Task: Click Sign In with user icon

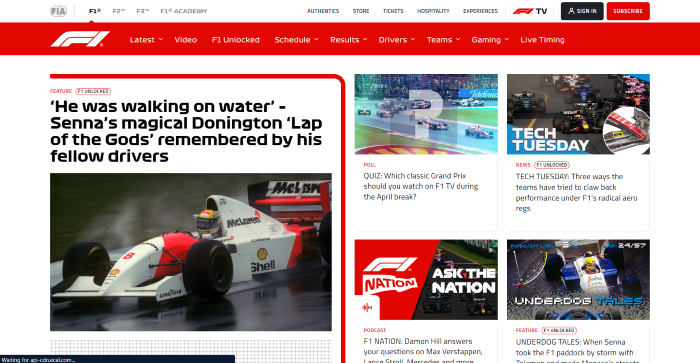Action: point(582,11)
